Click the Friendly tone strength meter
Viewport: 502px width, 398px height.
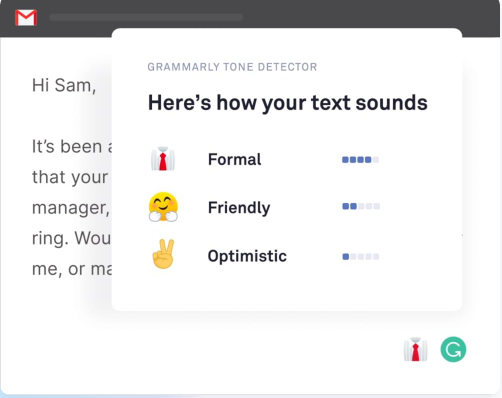[361, 206]
